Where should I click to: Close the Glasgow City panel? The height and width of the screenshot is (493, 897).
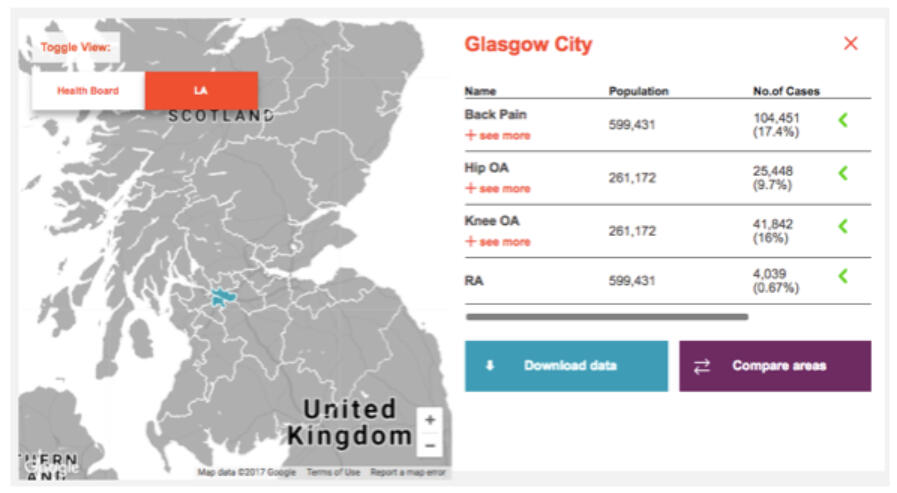(850, 43)
